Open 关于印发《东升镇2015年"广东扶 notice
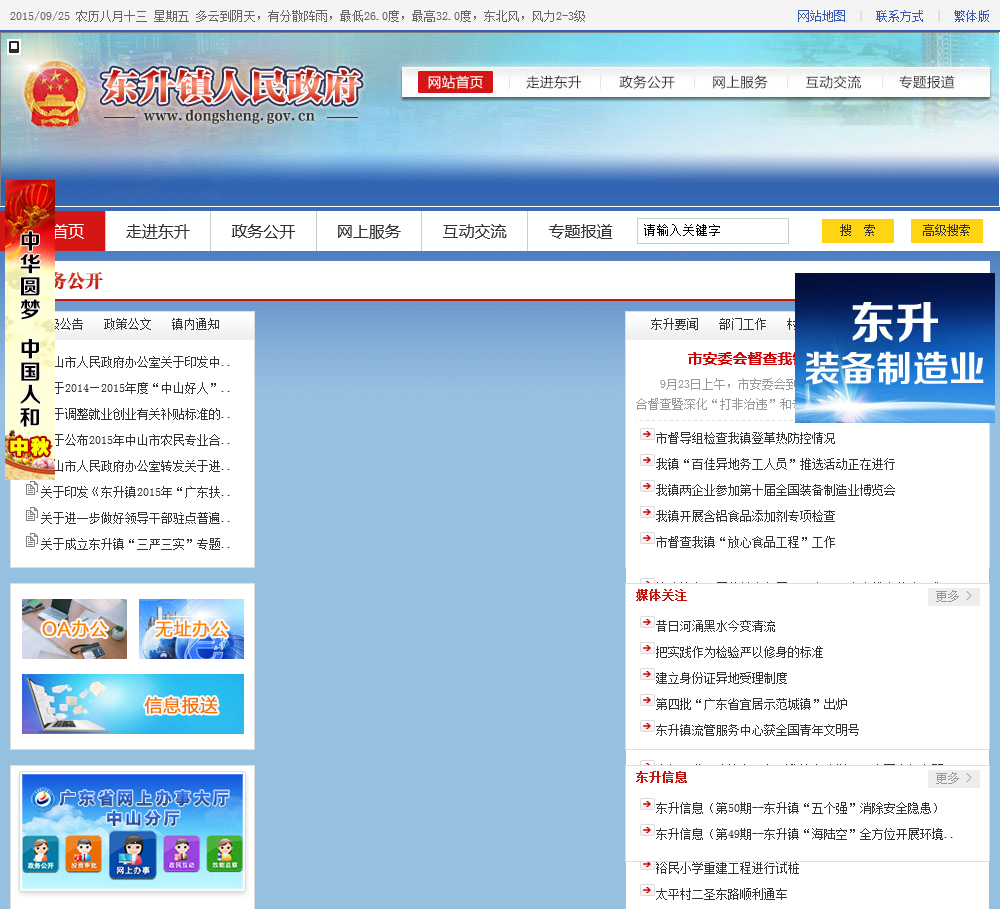Image resolution: width=1000 pixels, height=909 pixels. pyautogui.click(x=135, y=492)
